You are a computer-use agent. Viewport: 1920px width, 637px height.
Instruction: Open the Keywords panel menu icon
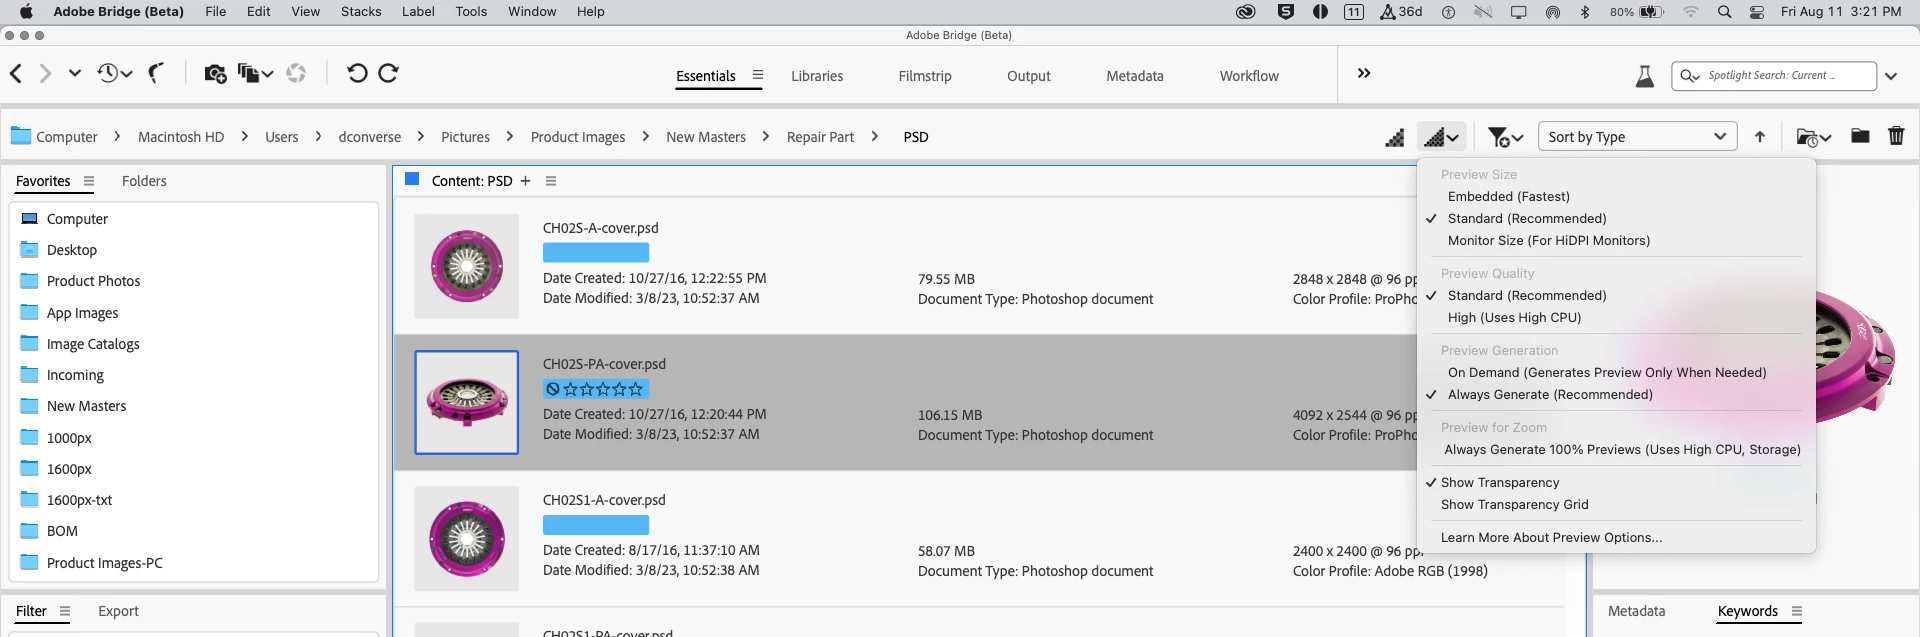[1797, 611]
